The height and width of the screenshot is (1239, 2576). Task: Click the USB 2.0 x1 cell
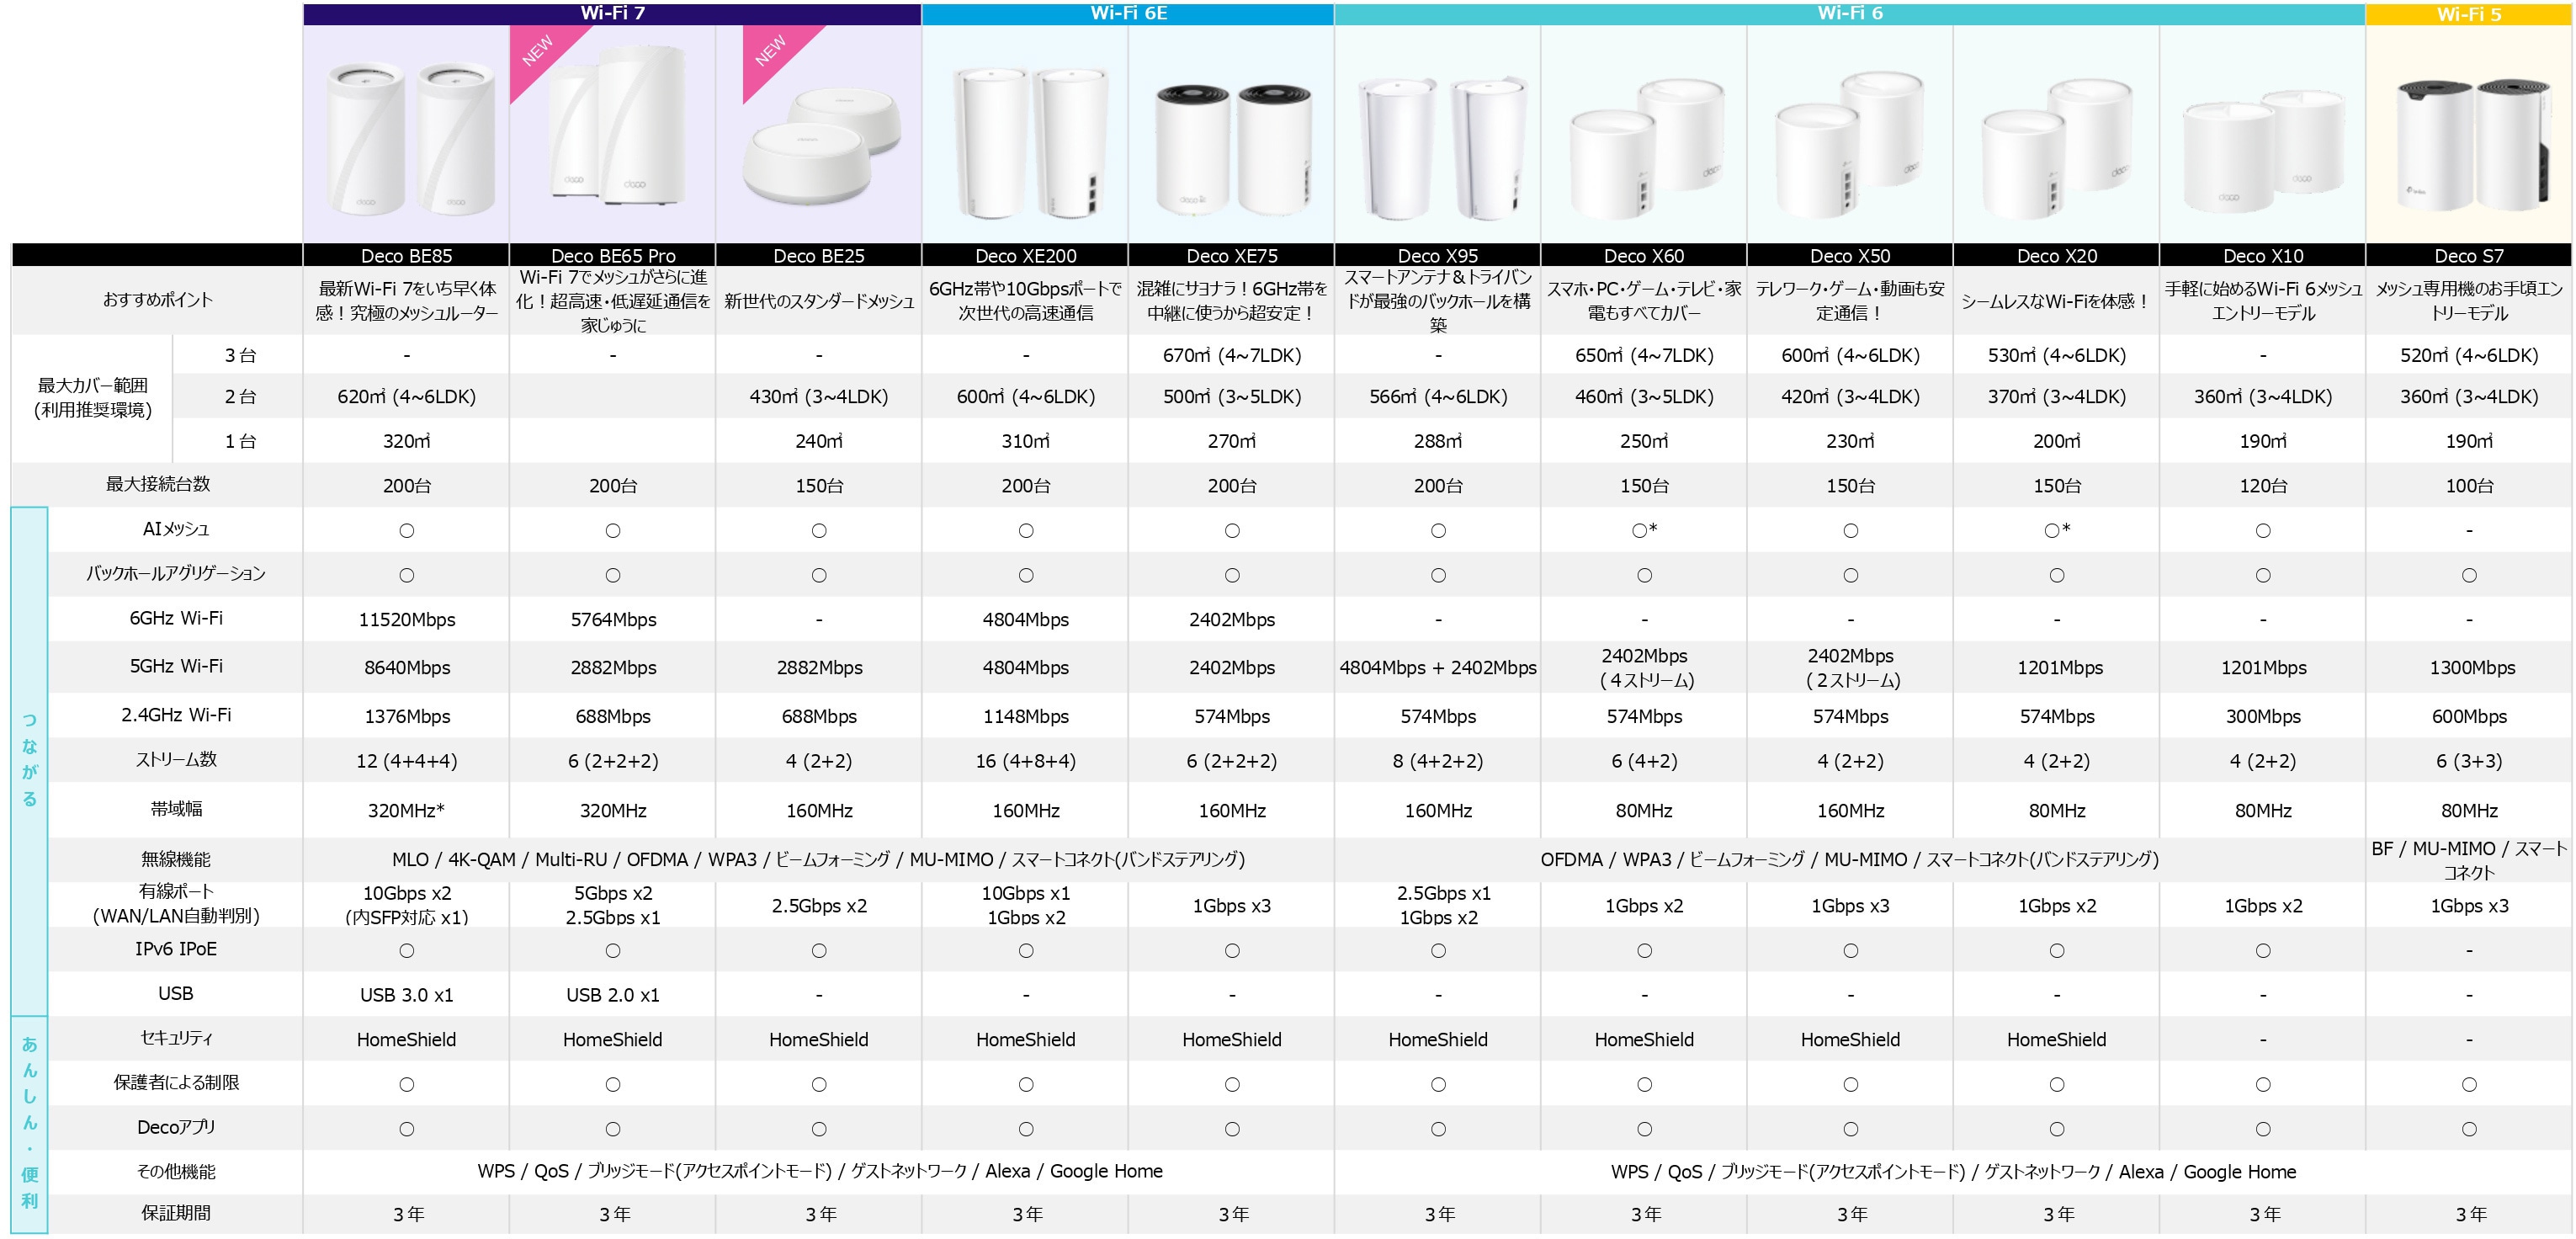coord(613,995)
